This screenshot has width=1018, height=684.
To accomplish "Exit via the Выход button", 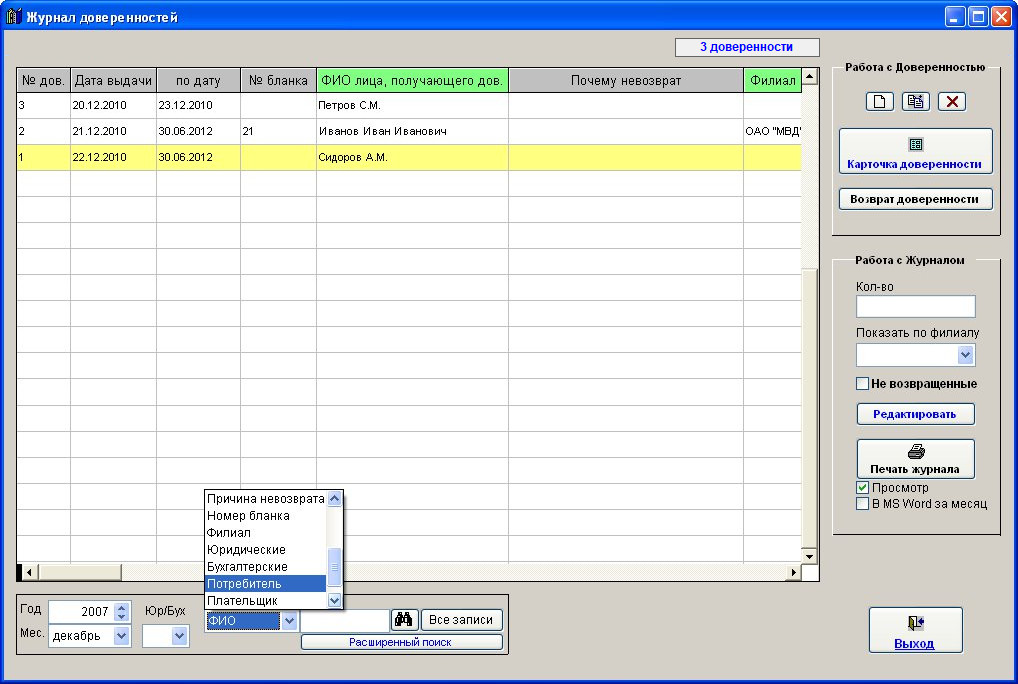I will pos(915,630).
